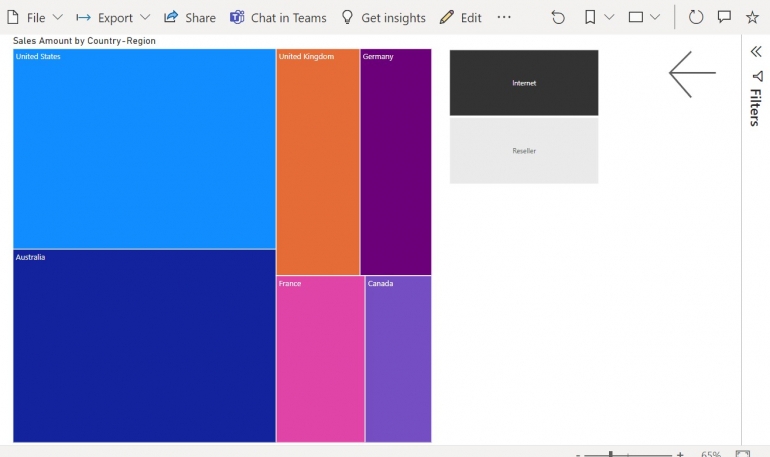Click the Share button

coord(190,18)
